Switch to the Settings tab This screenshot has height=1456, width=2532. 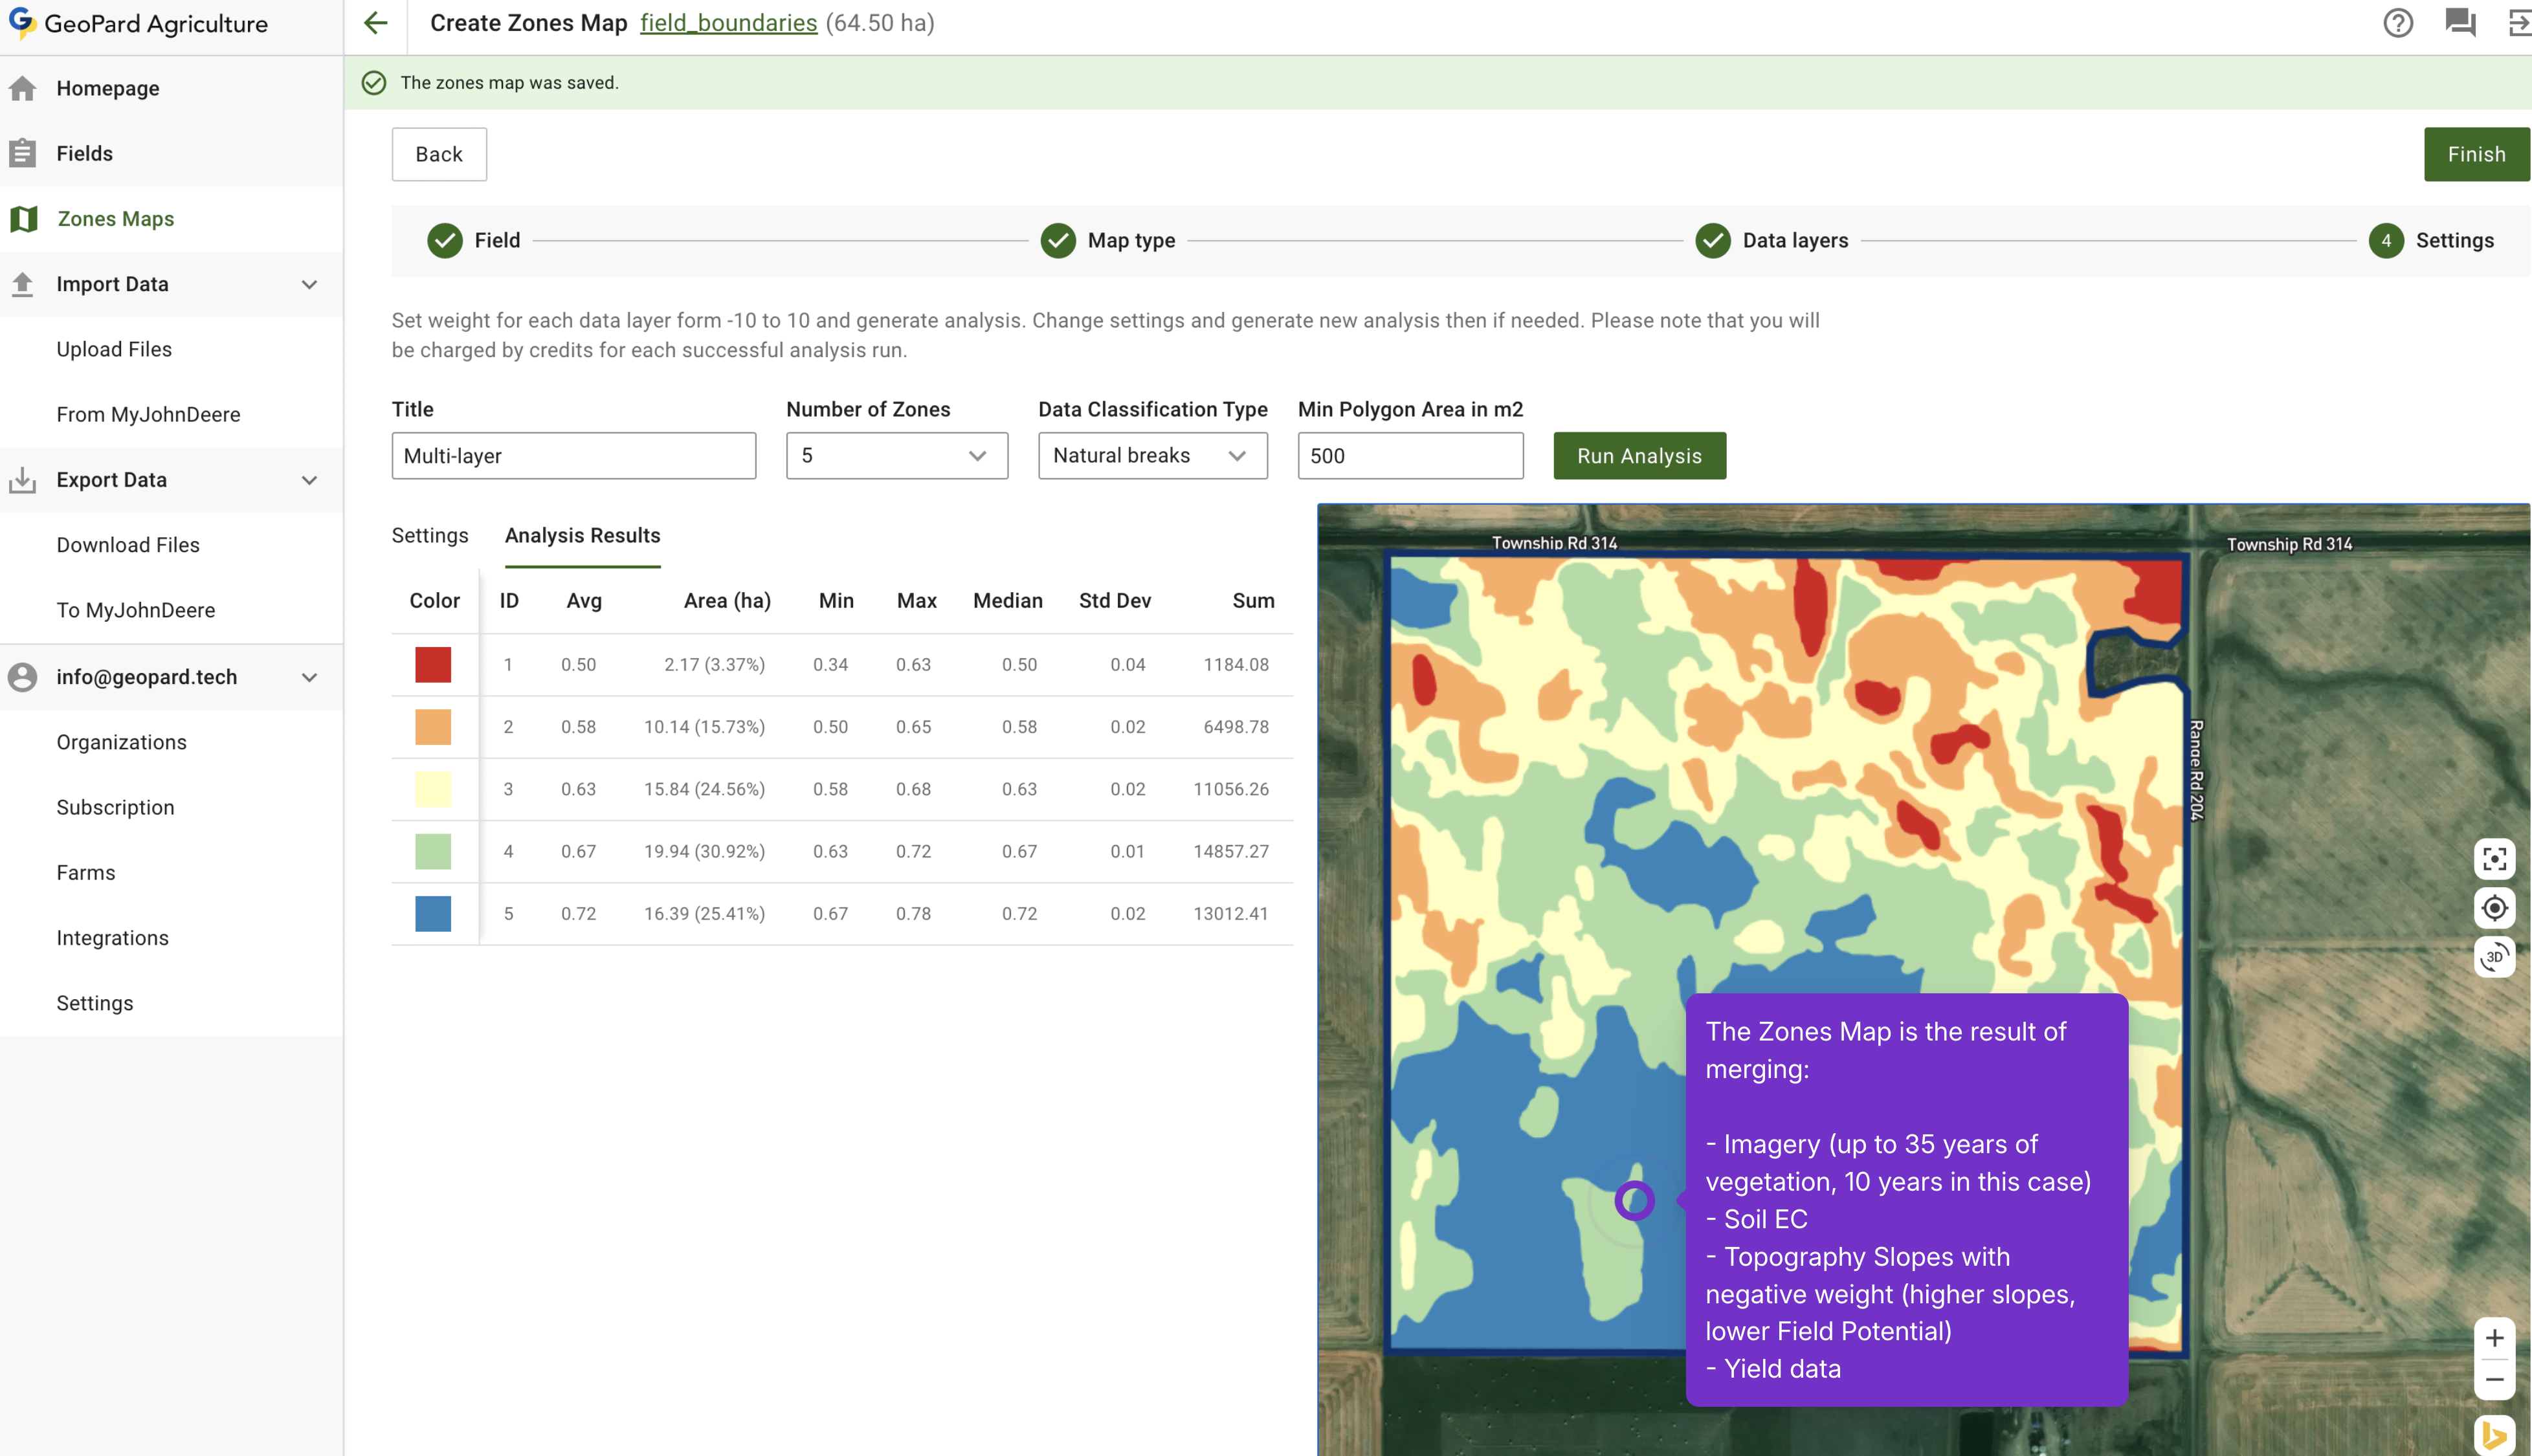429,535
